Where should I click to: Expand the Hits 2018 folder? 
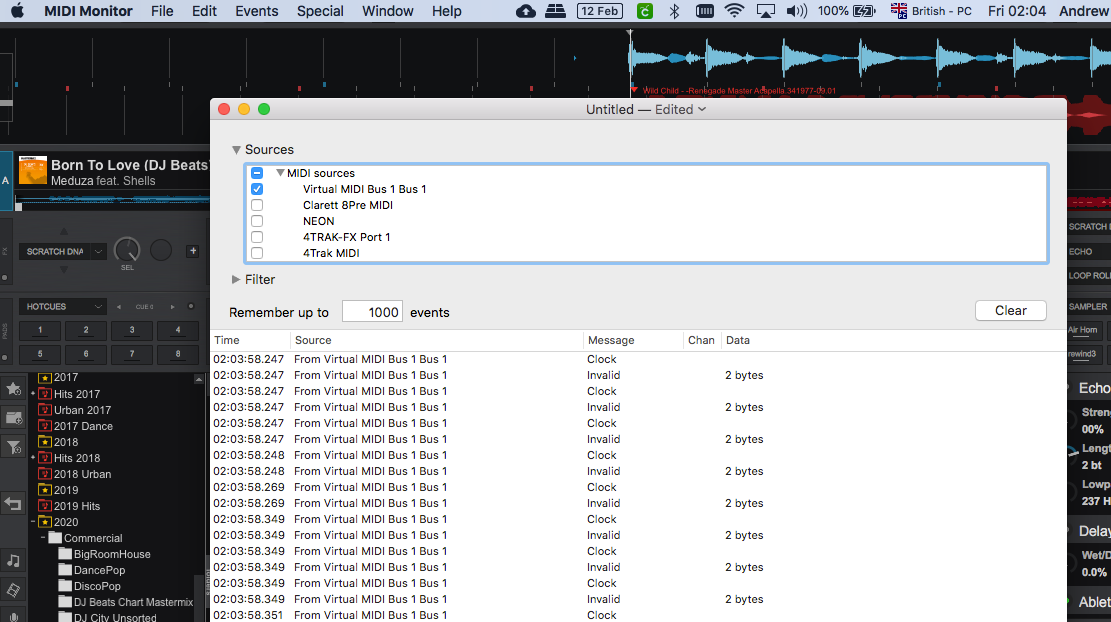[33, 458]
